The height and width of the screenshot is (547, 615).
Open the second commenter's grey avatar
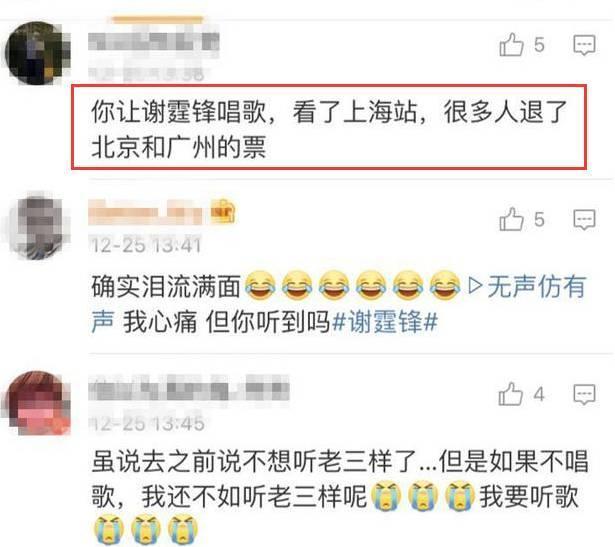tap(37, 226)
